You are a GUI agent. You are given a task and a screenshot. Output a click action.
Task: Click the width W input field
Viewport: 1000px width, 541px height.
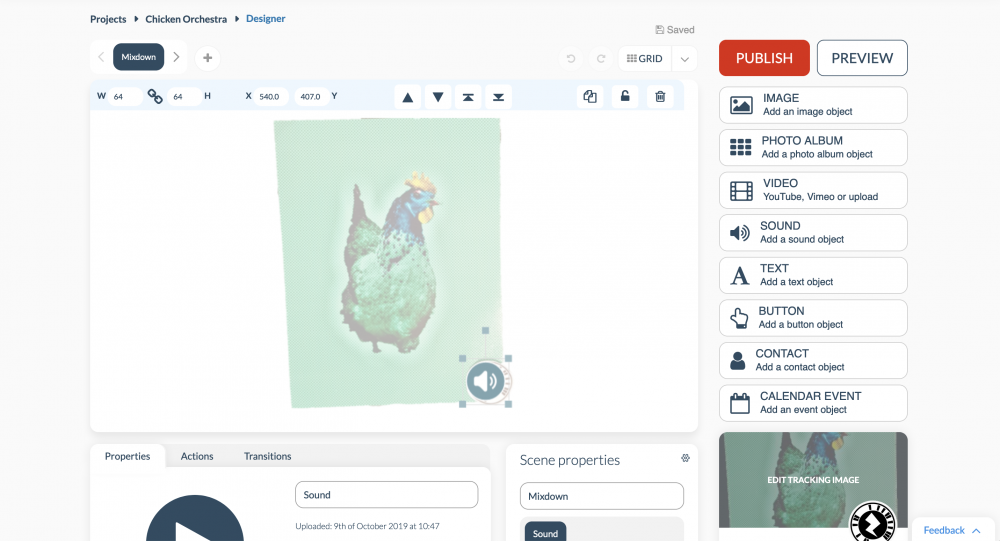click(x=124, y=96)
